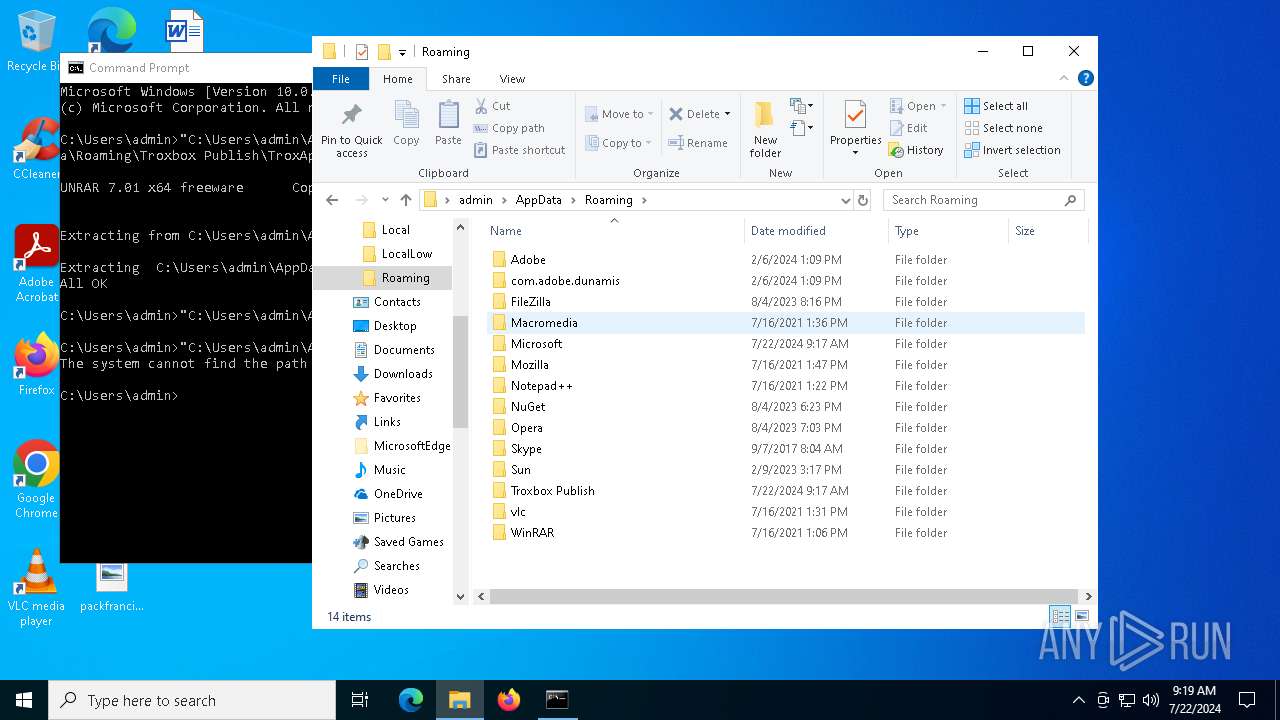Click Select all in ribbon

pos(996,106)
